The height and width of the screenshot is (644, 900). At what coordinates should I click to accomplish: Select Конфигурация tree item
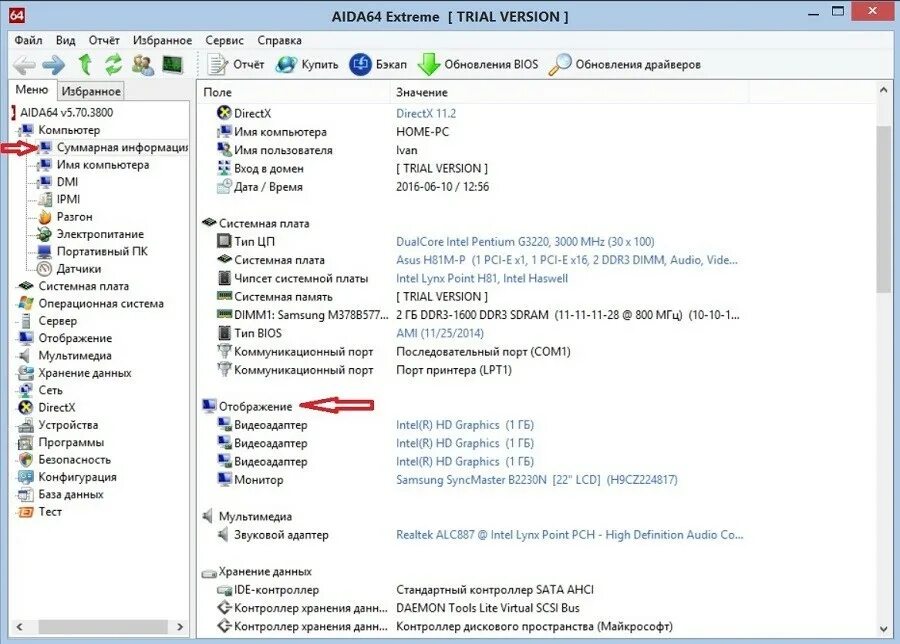point(77,476)
